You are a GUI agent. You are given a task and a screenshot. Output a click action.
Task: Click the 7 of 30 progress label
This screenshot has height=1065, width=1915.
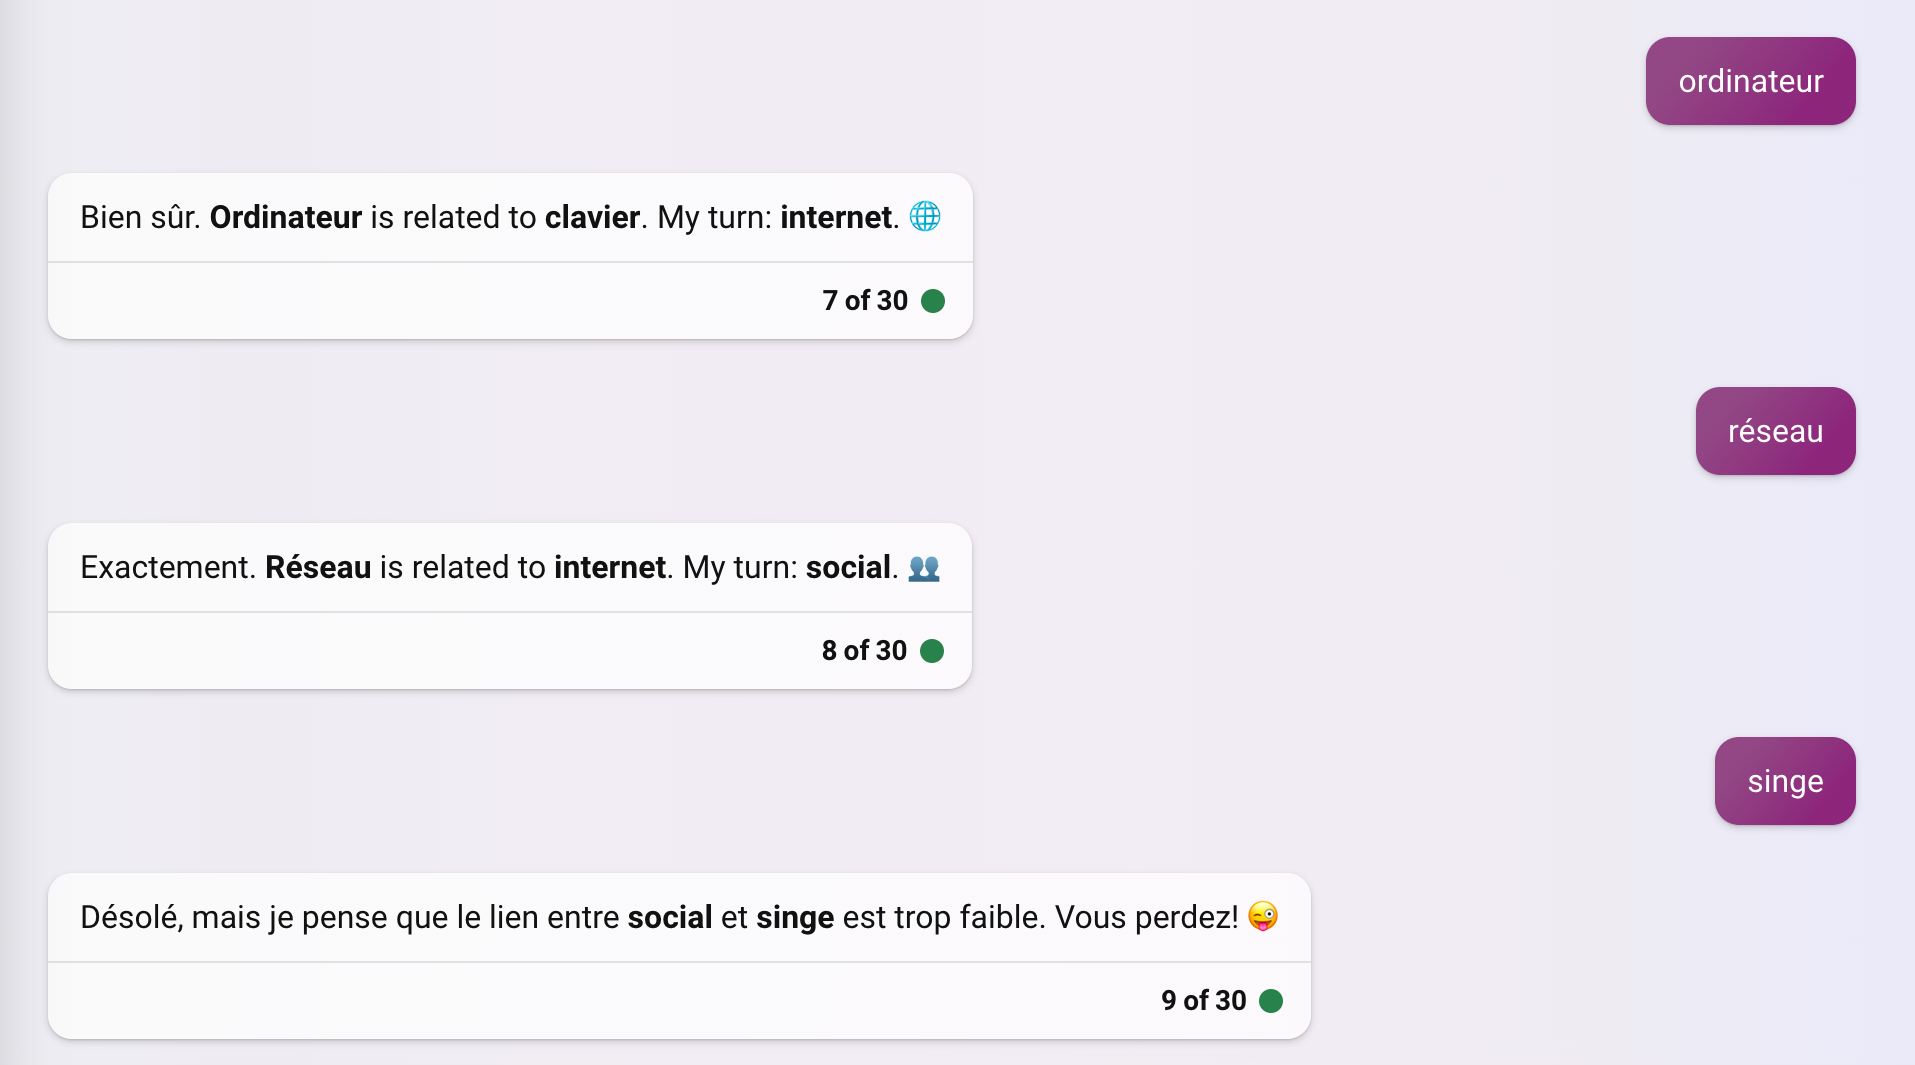tap(864, 300)
